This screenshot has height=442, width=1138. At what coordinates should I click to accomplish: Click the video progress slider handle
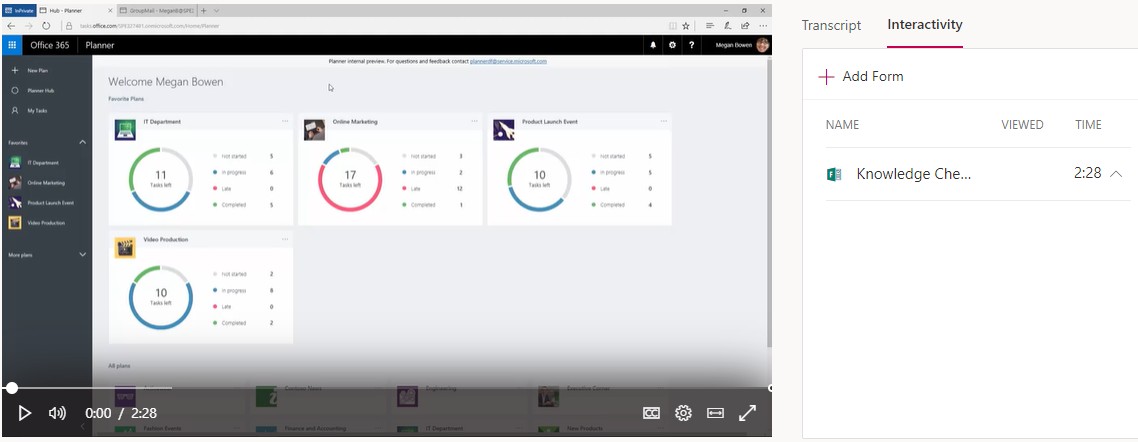(12, 388)
